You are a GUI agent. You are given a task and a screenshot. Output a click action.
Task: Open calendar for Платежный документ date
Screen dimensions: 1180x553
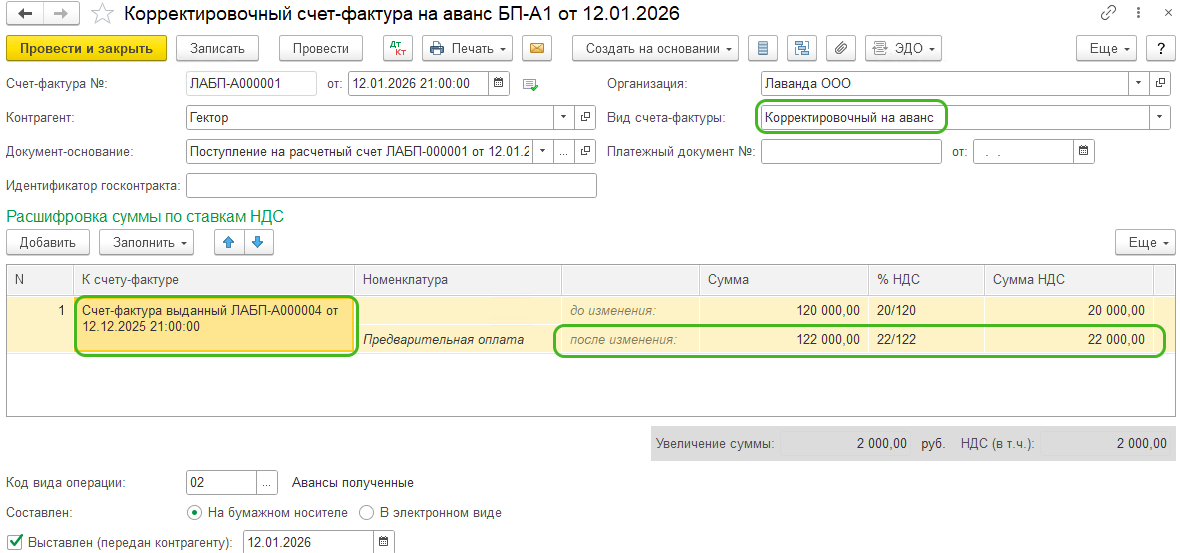point(1084,151)
